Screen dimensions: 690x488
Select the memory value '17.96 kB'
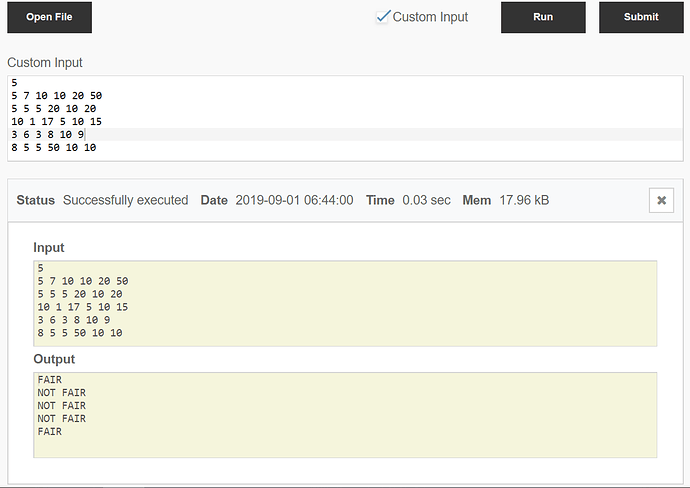coord(524,200)
